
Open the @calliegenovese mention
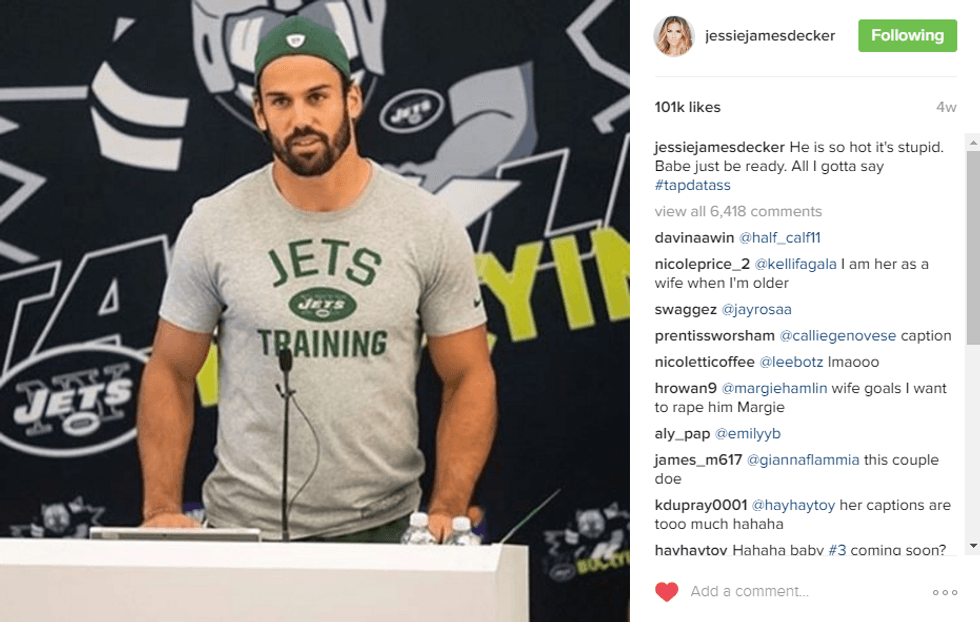point(838,336)
